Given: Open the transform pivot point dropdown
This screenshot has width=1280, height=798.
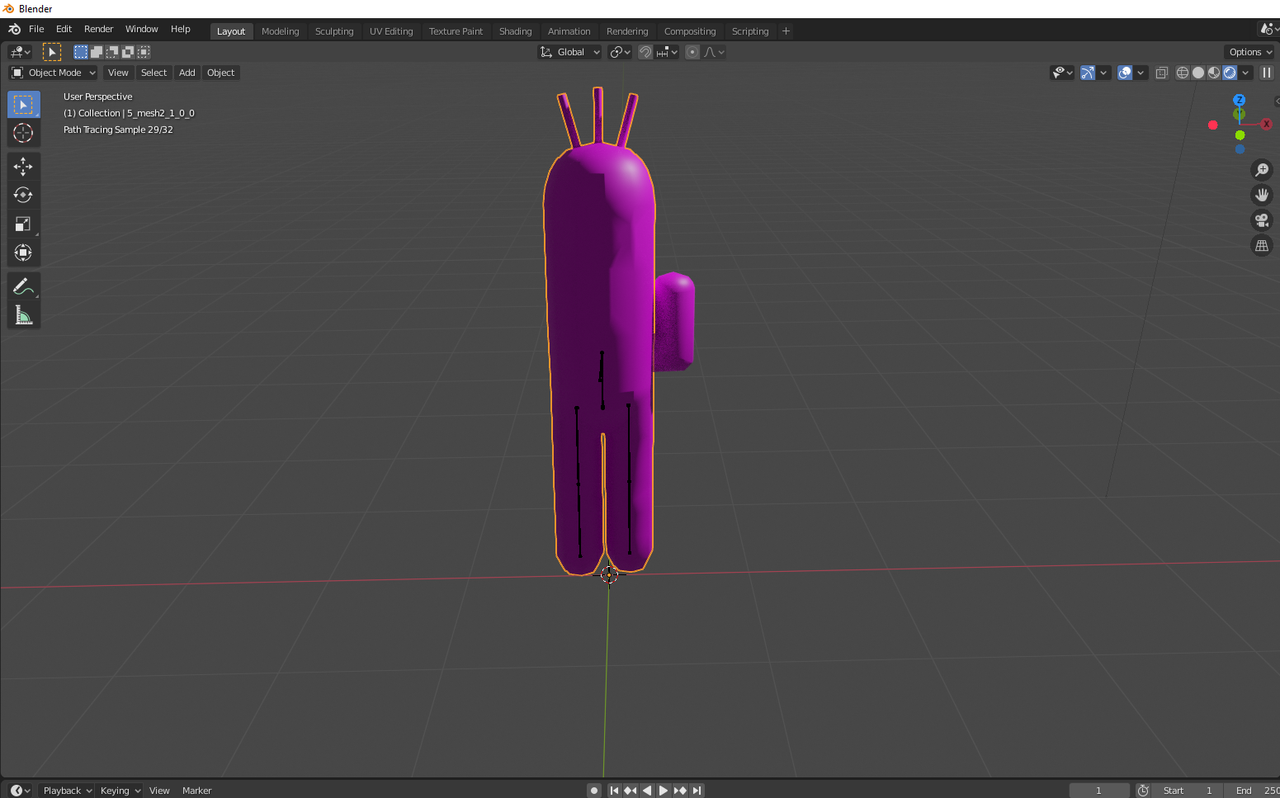Looking at the screenshot, I should (x=620, y=52).
